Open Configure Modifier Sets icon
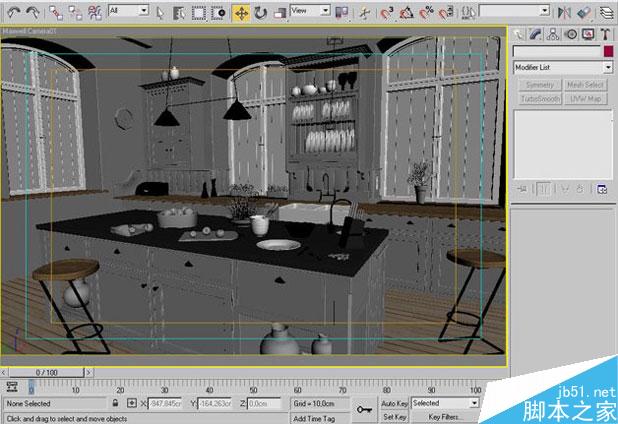This screenshot has width=618, height=424. point(602,190)
